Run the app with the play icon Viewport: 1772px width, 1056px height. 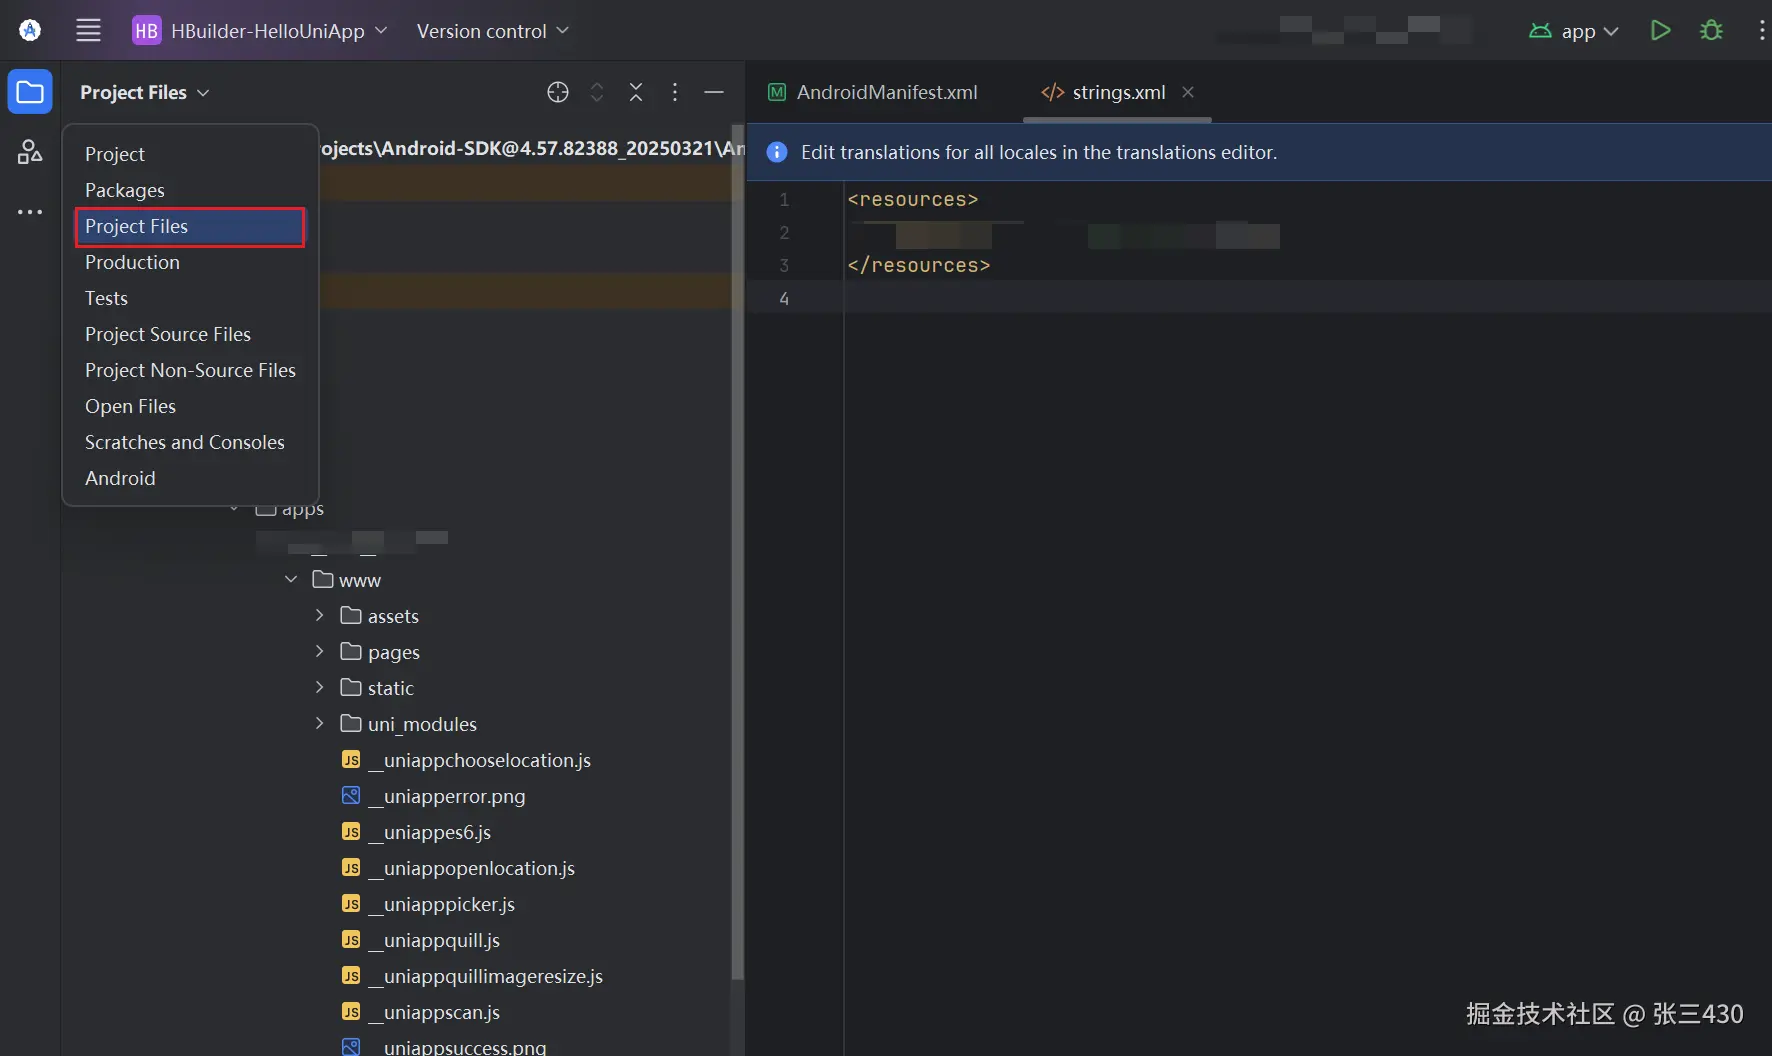[1661, 31]
